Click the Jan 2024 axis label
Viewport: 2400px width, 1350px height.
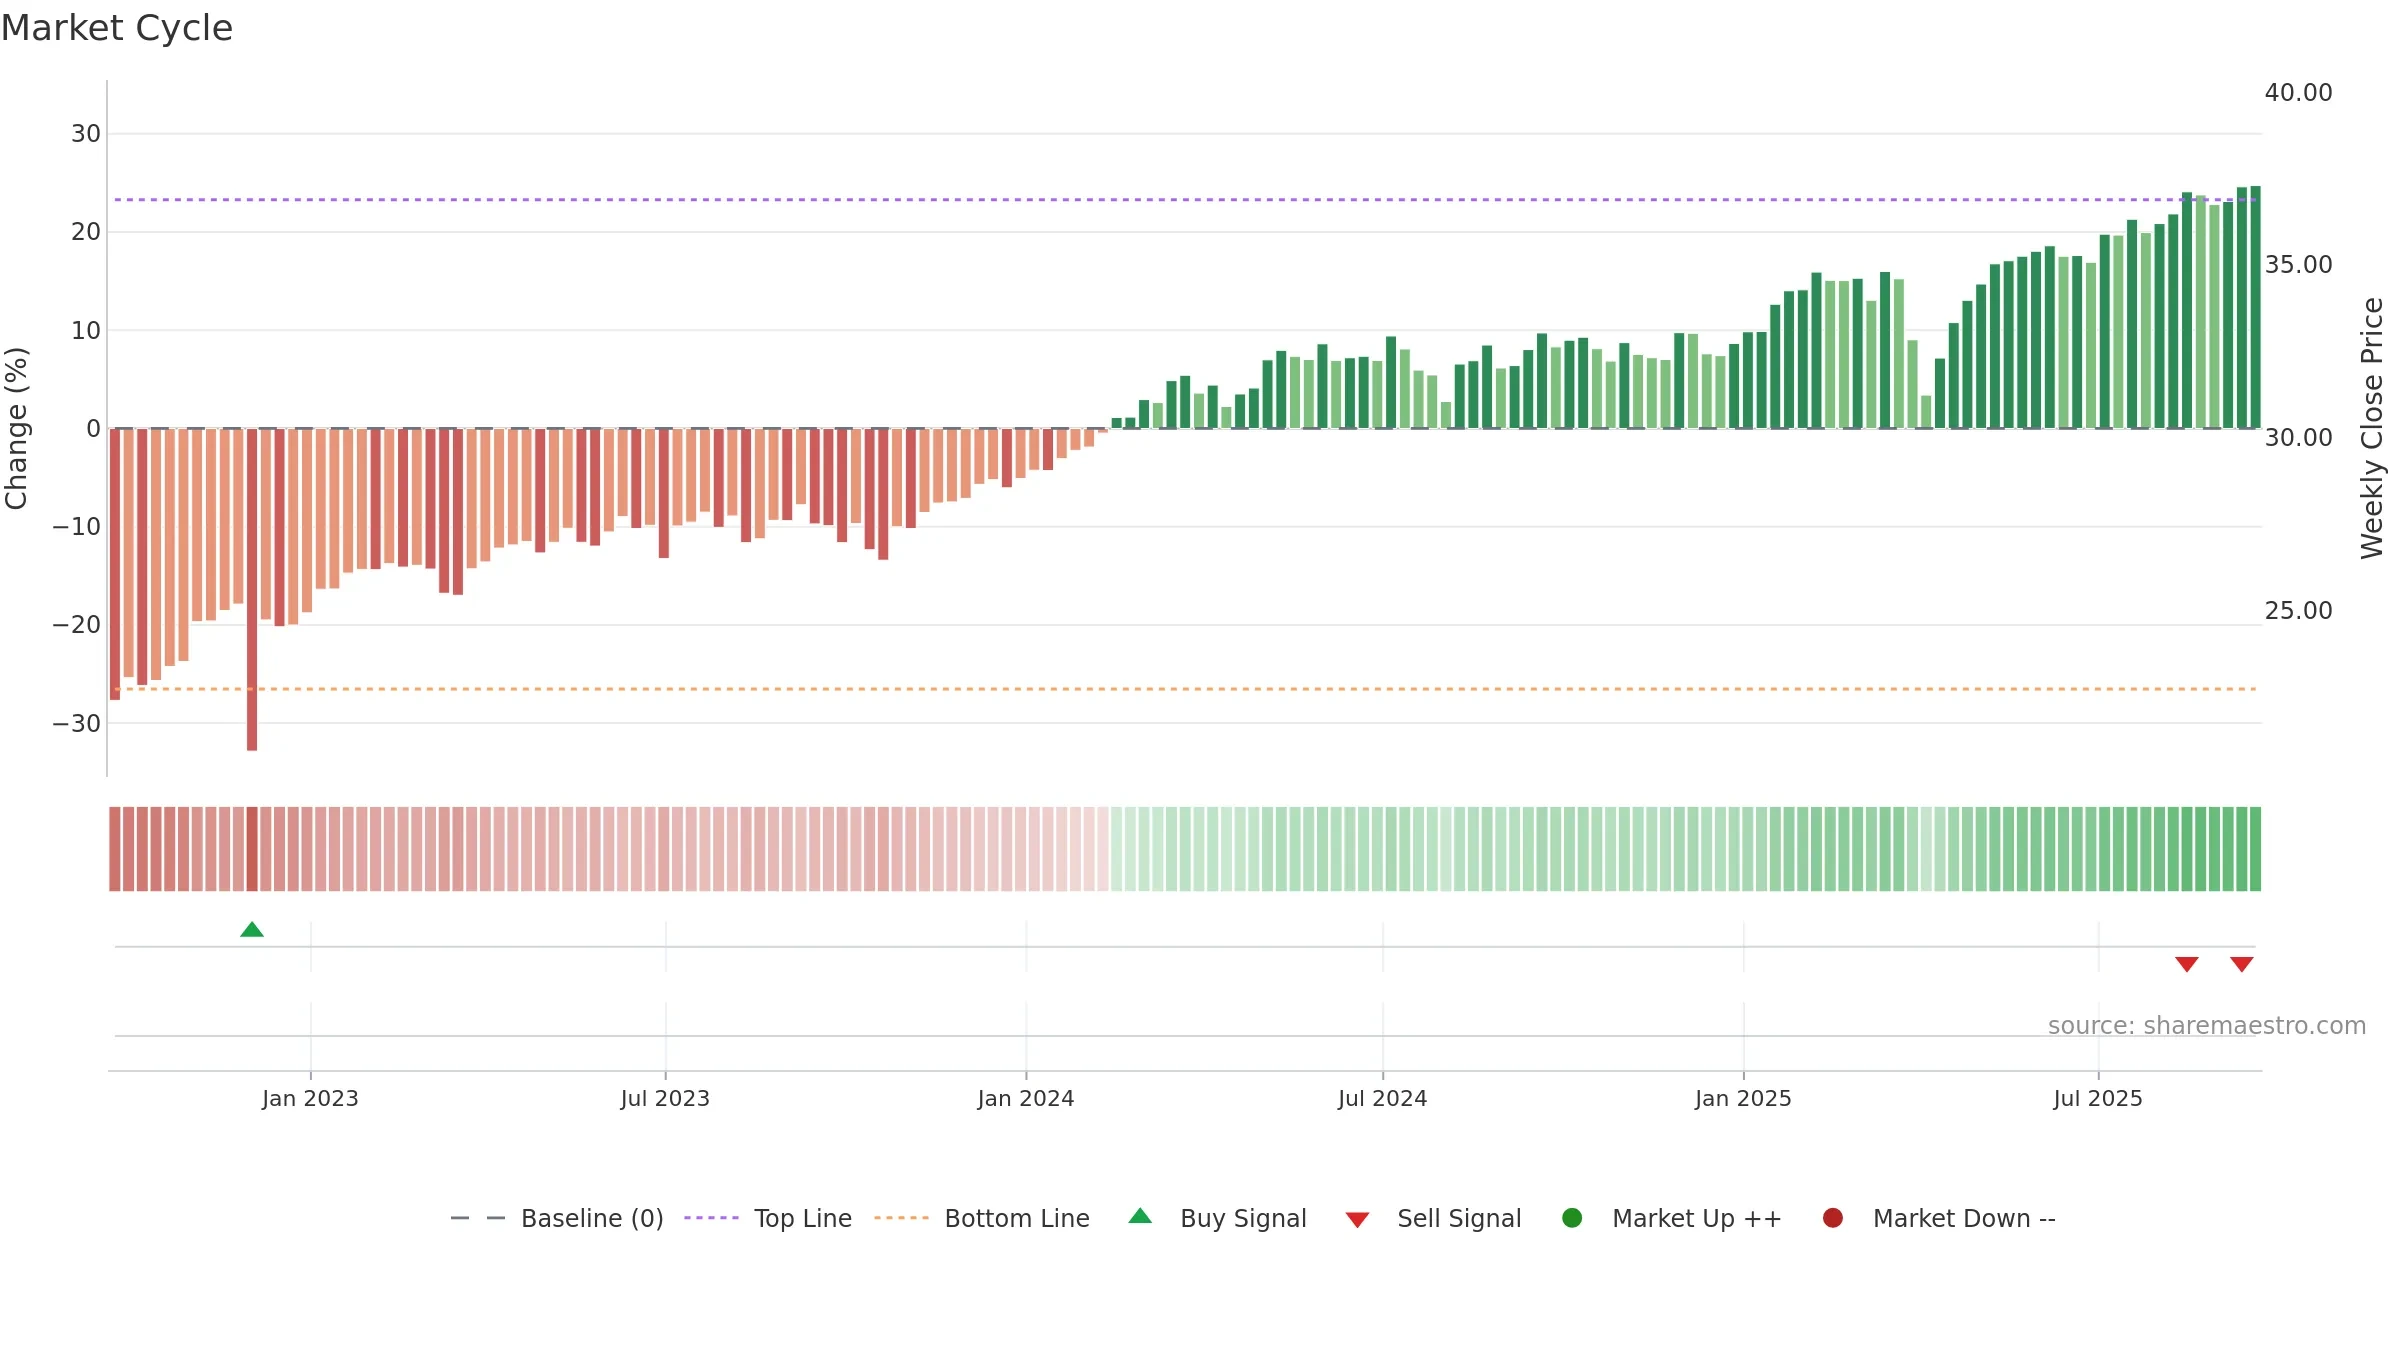(1026, 1099)
